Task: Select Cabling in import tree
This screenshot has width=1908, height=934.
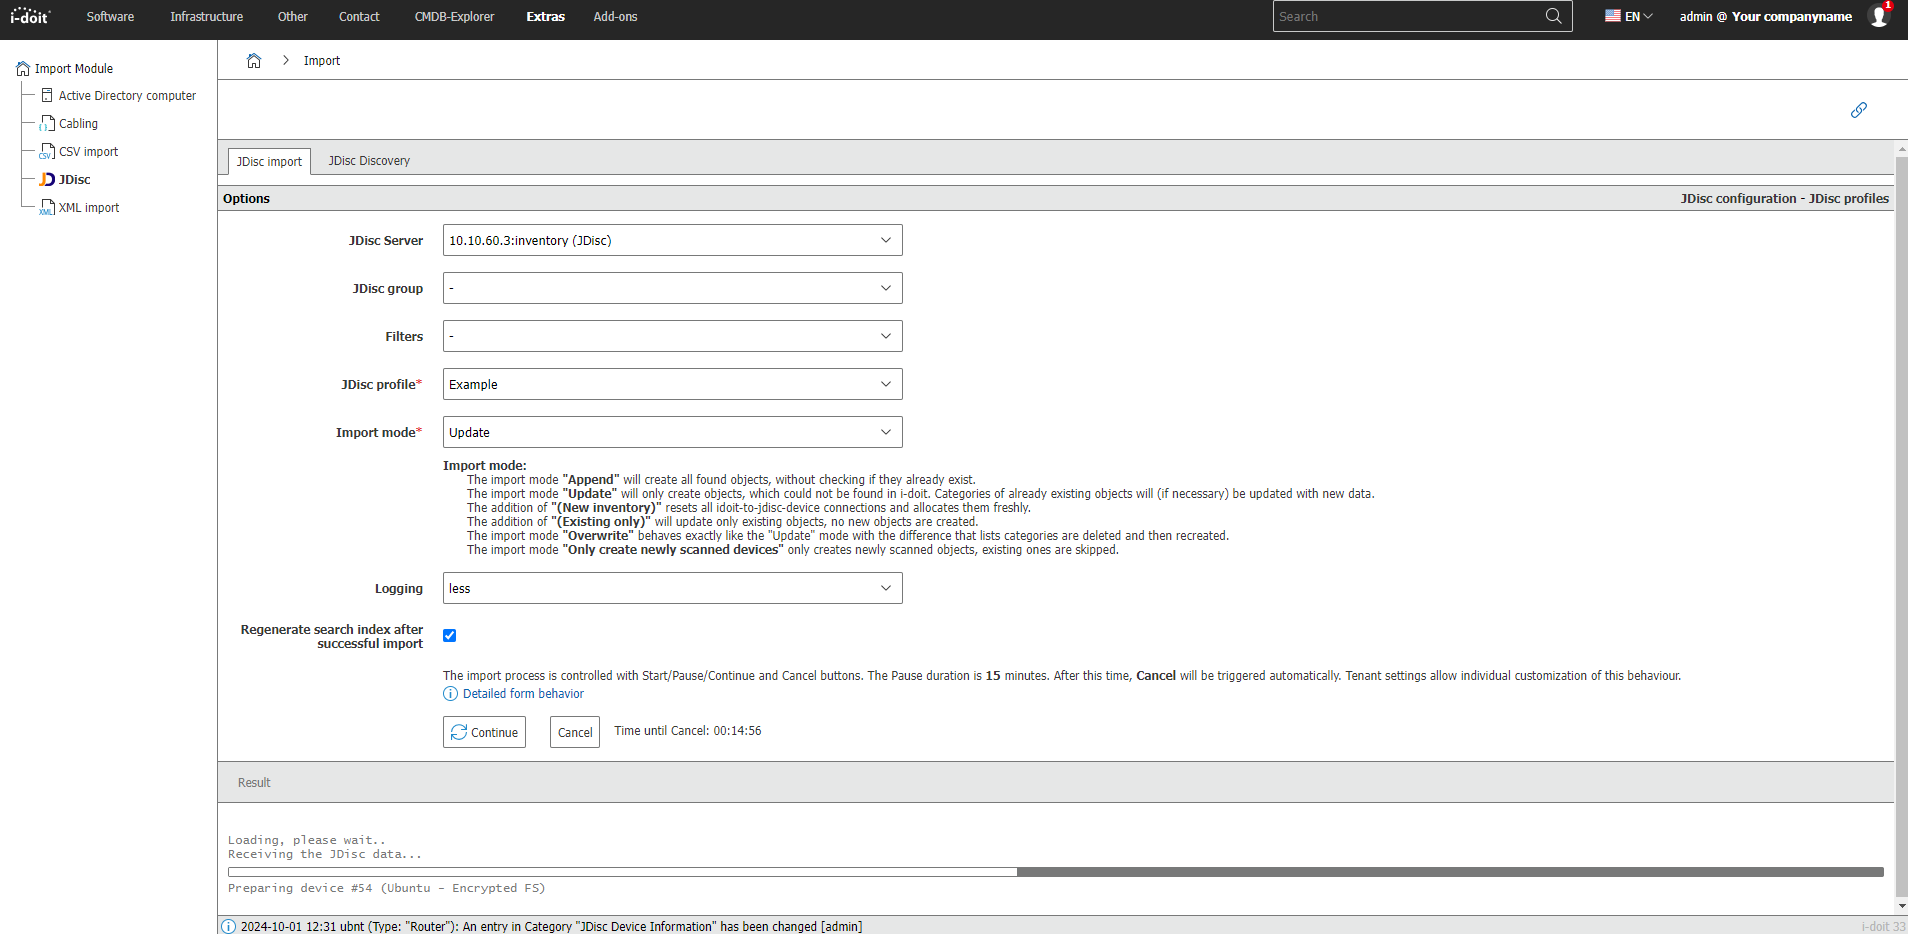Action: 78,123
